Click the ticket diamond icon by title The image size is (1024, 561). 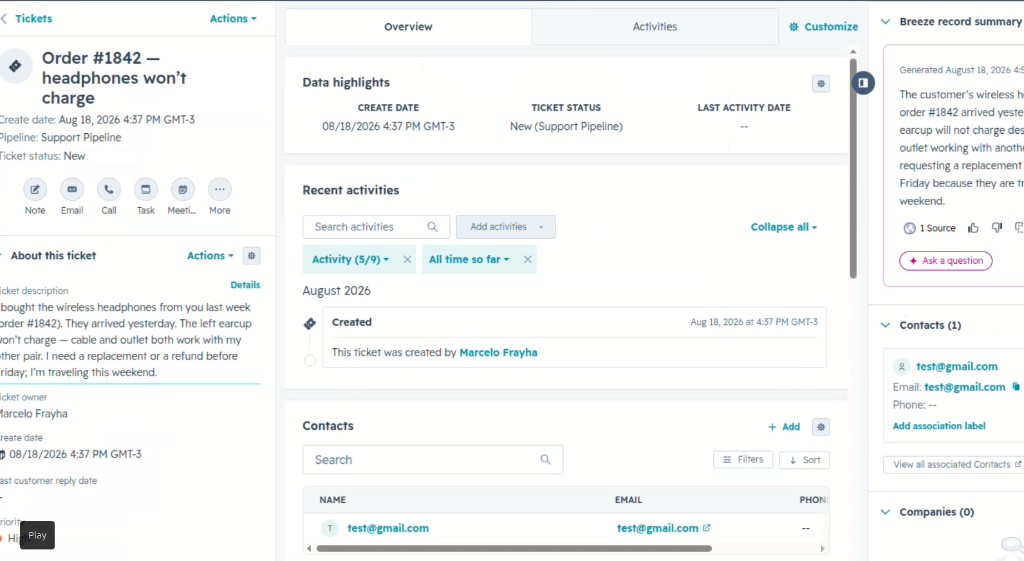click(x=15, y=66)
